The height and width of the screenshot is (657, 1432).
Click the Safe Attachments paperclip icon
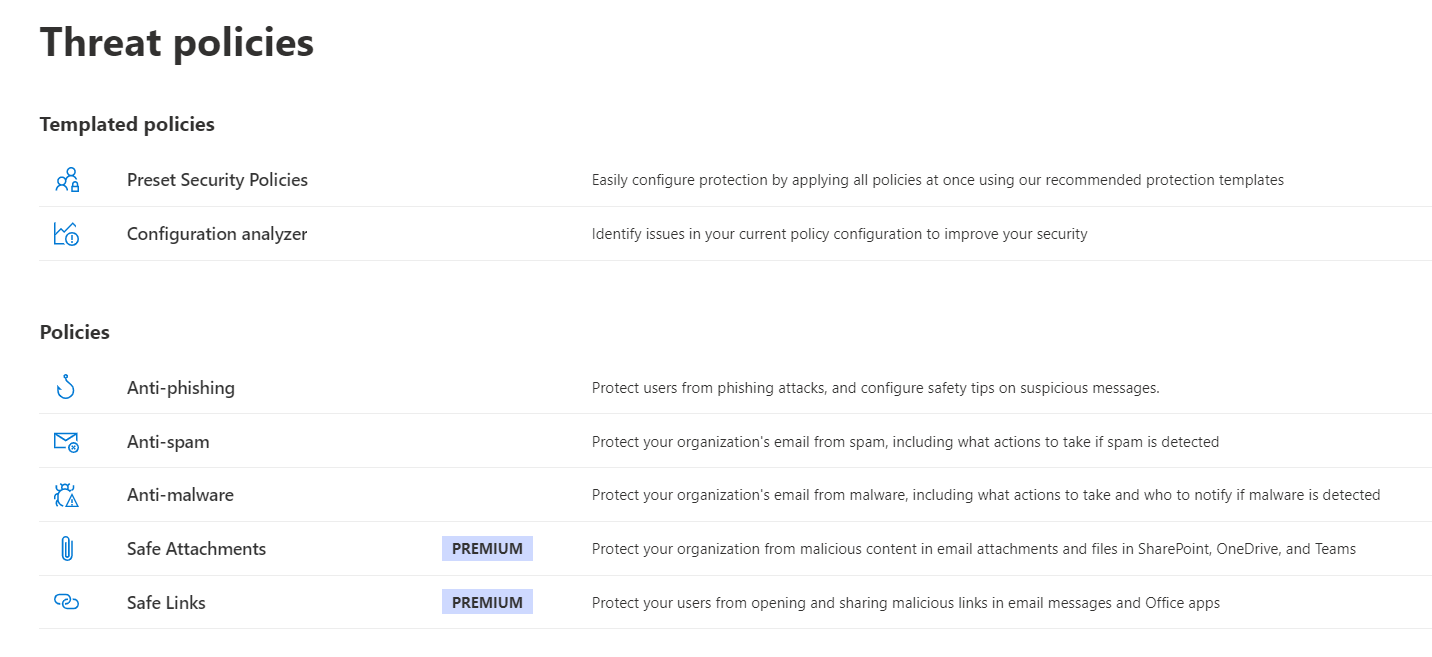66,549
